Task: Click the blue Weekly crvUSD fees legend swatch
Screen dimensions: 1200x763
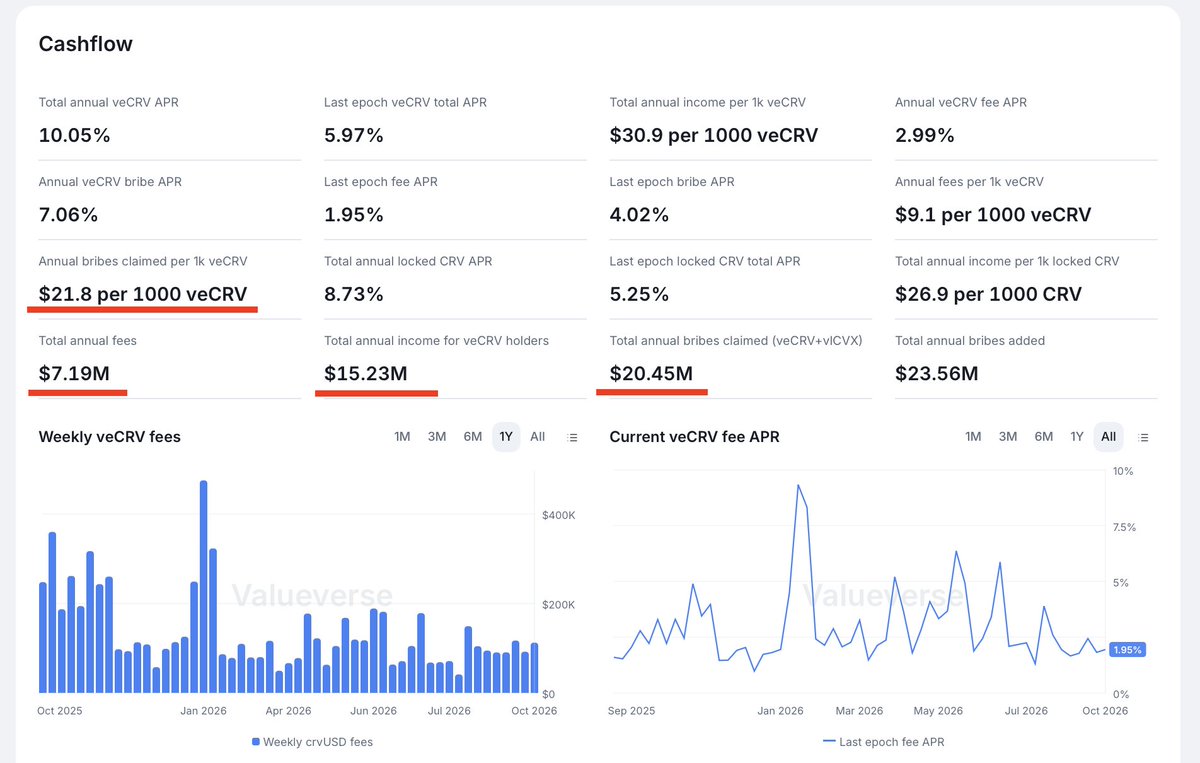Action: pos(256,742)
